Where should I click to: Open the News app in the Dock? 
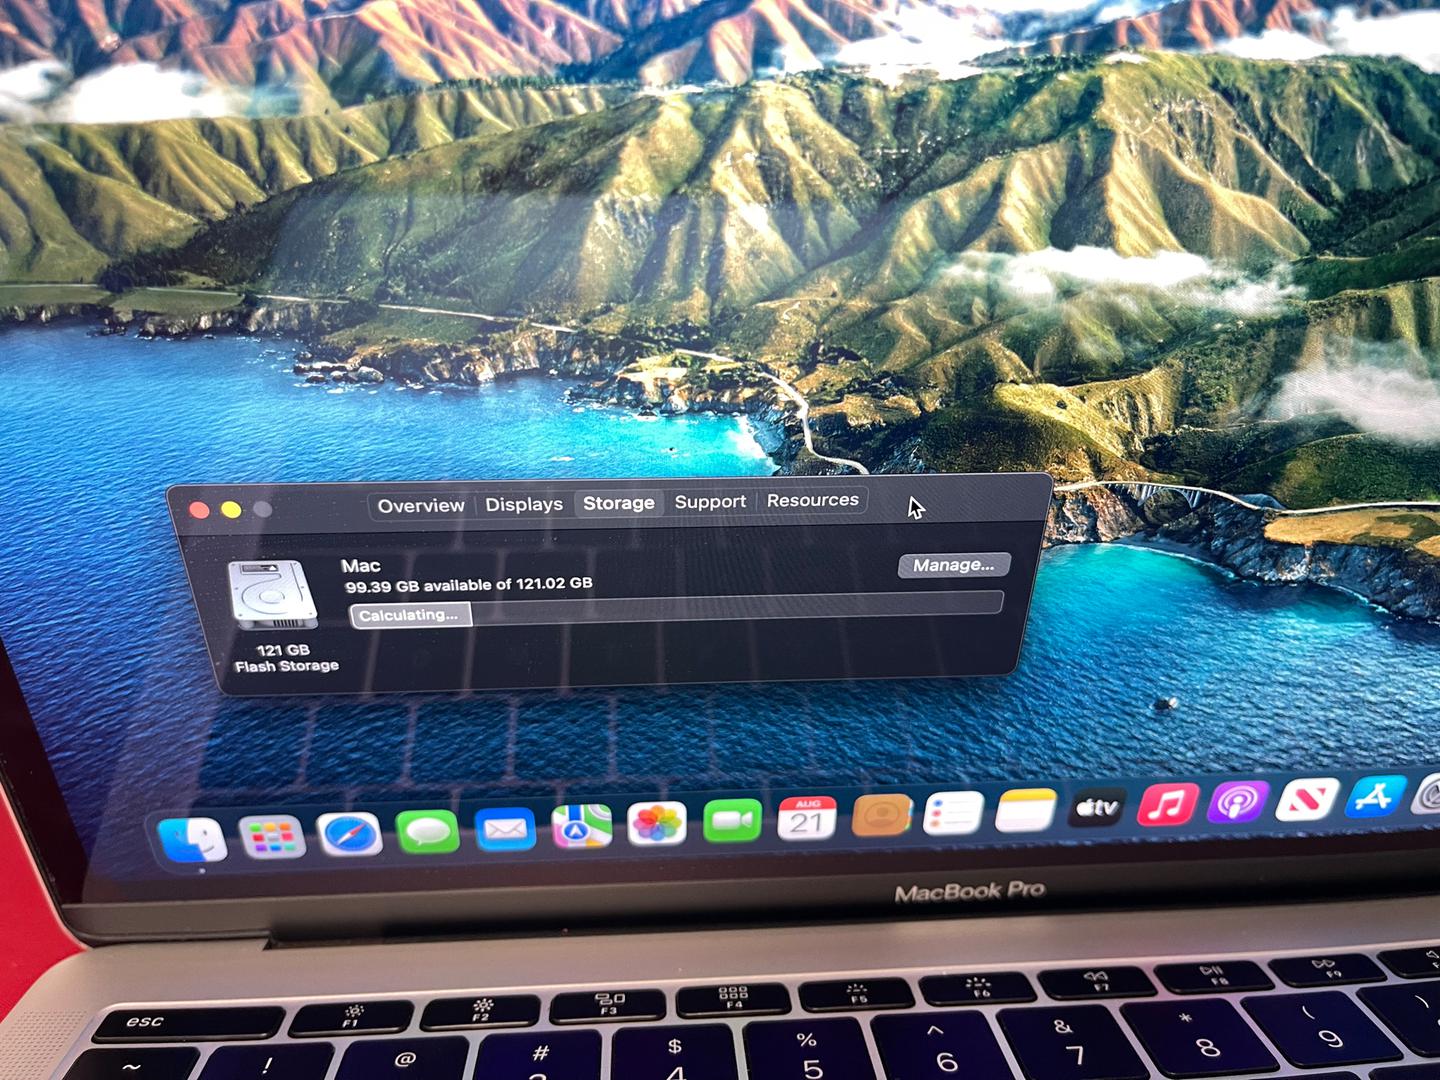(1307, 798)
